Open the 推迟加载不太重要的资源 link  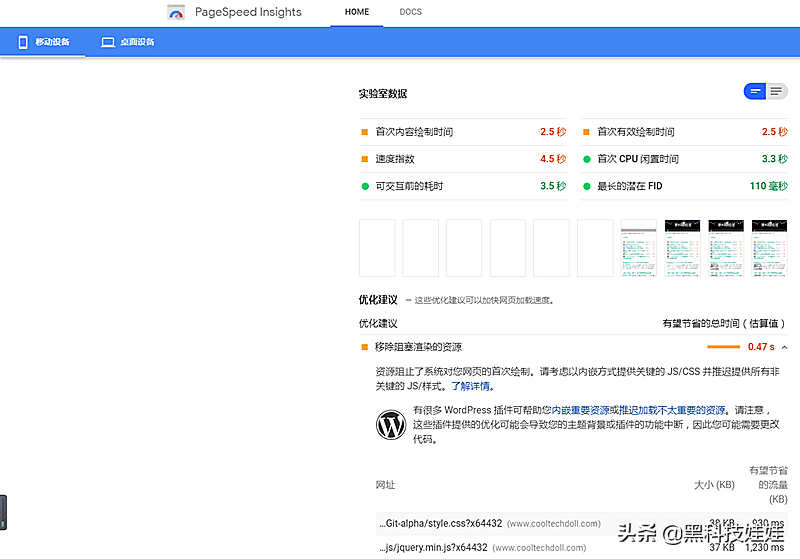click(672, 410)
